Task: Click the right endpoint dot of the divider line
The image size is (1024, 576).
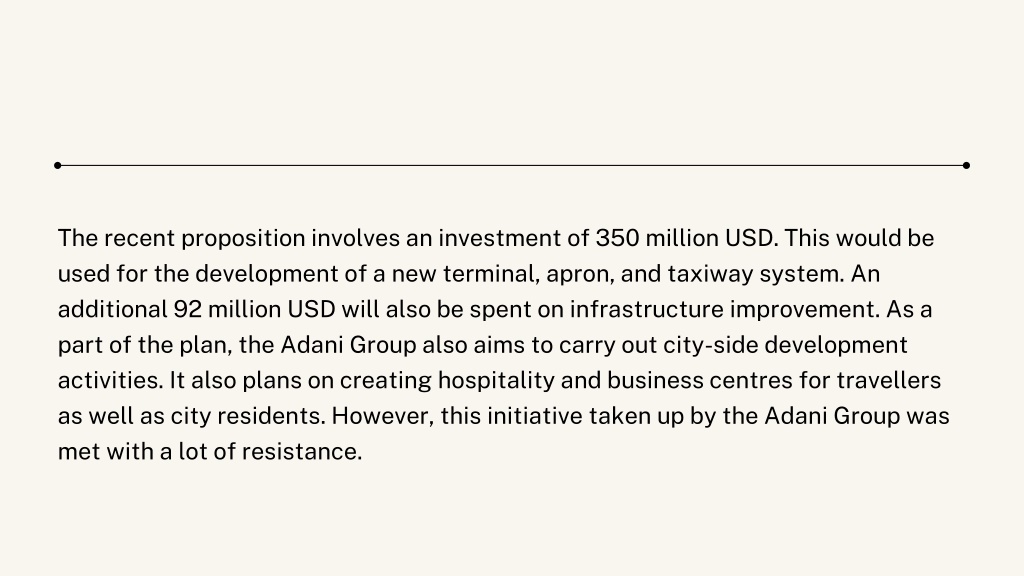Action: pyautogui.click(x=966, y=165)
